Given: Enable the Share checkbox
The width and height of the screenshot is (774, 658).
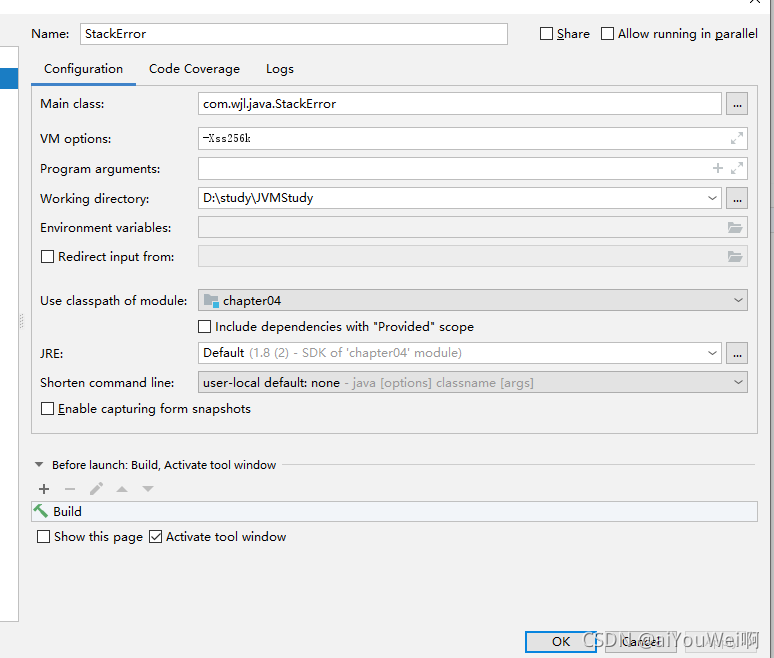Looking at the screenshot, I should pos(546,34).
